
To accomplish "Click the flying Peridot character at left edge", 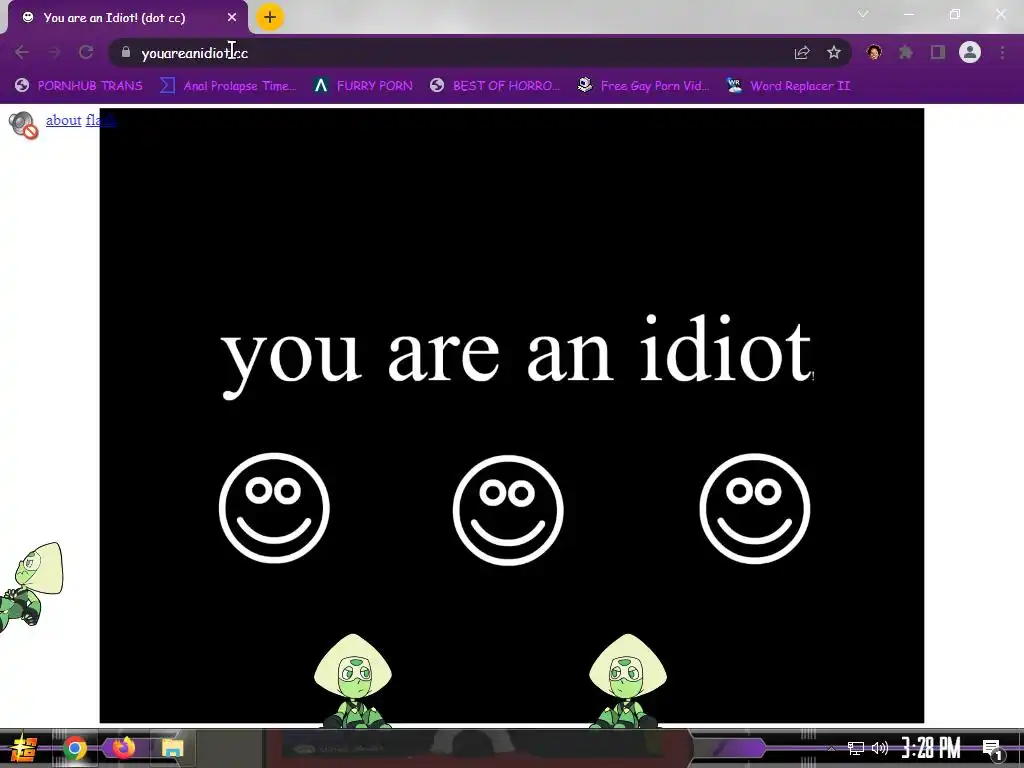I will pos(31,586).
